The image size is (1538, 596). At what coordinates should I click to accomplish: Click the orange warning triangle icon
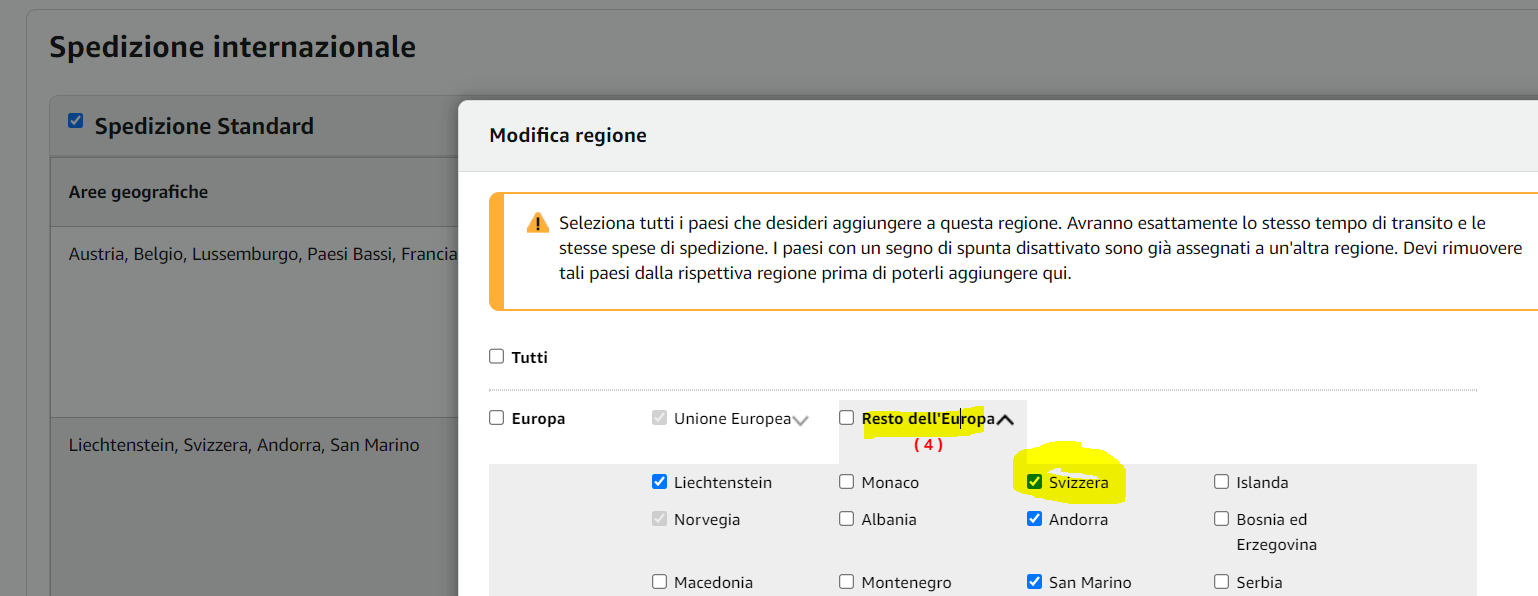click(x=538, y=222)
